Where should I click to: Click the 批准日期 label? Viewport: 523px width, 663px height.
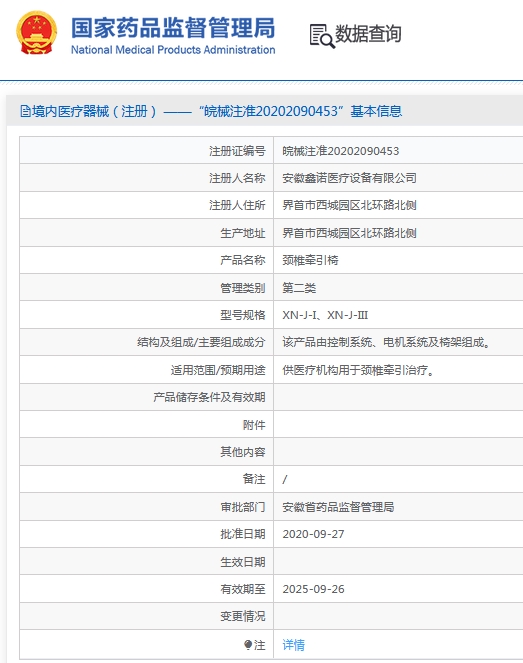(243, 534)
